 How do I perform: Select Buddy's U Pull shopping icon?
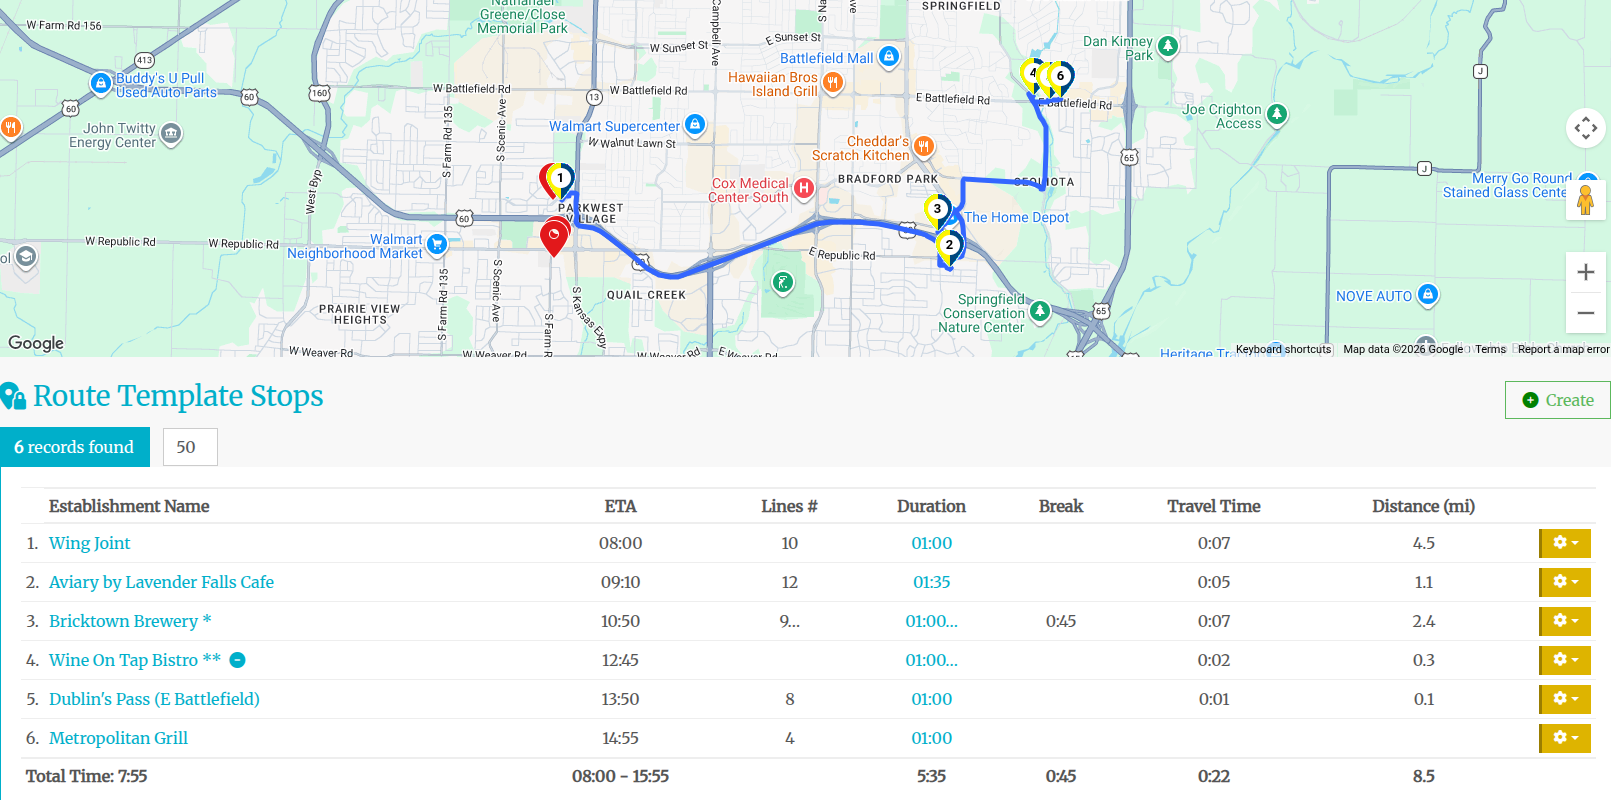(x=100, y=83)
